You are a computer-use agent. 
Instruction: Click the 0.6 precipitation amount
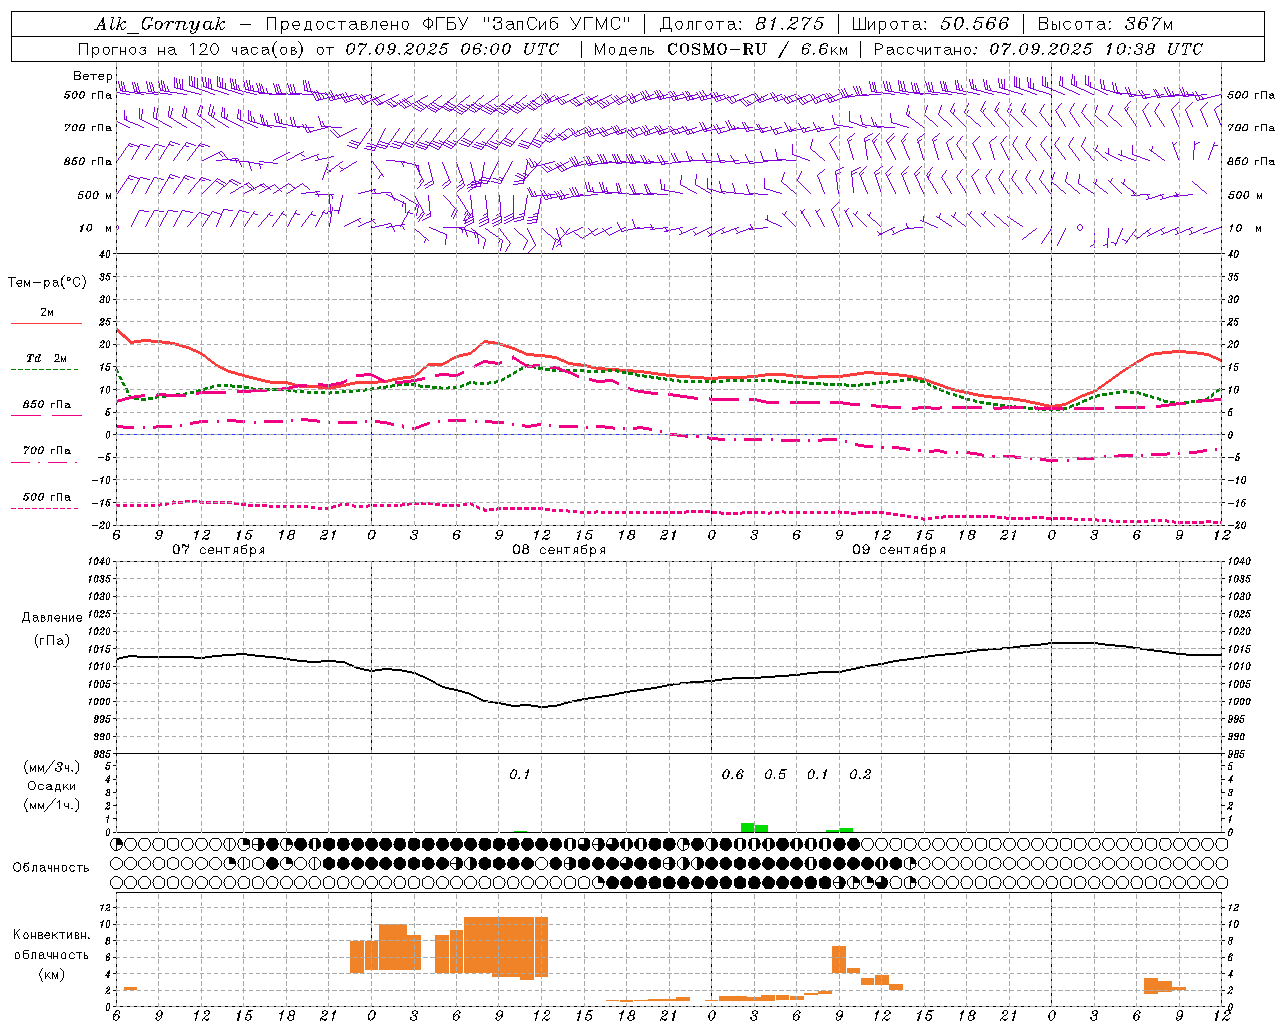[733, 774]
